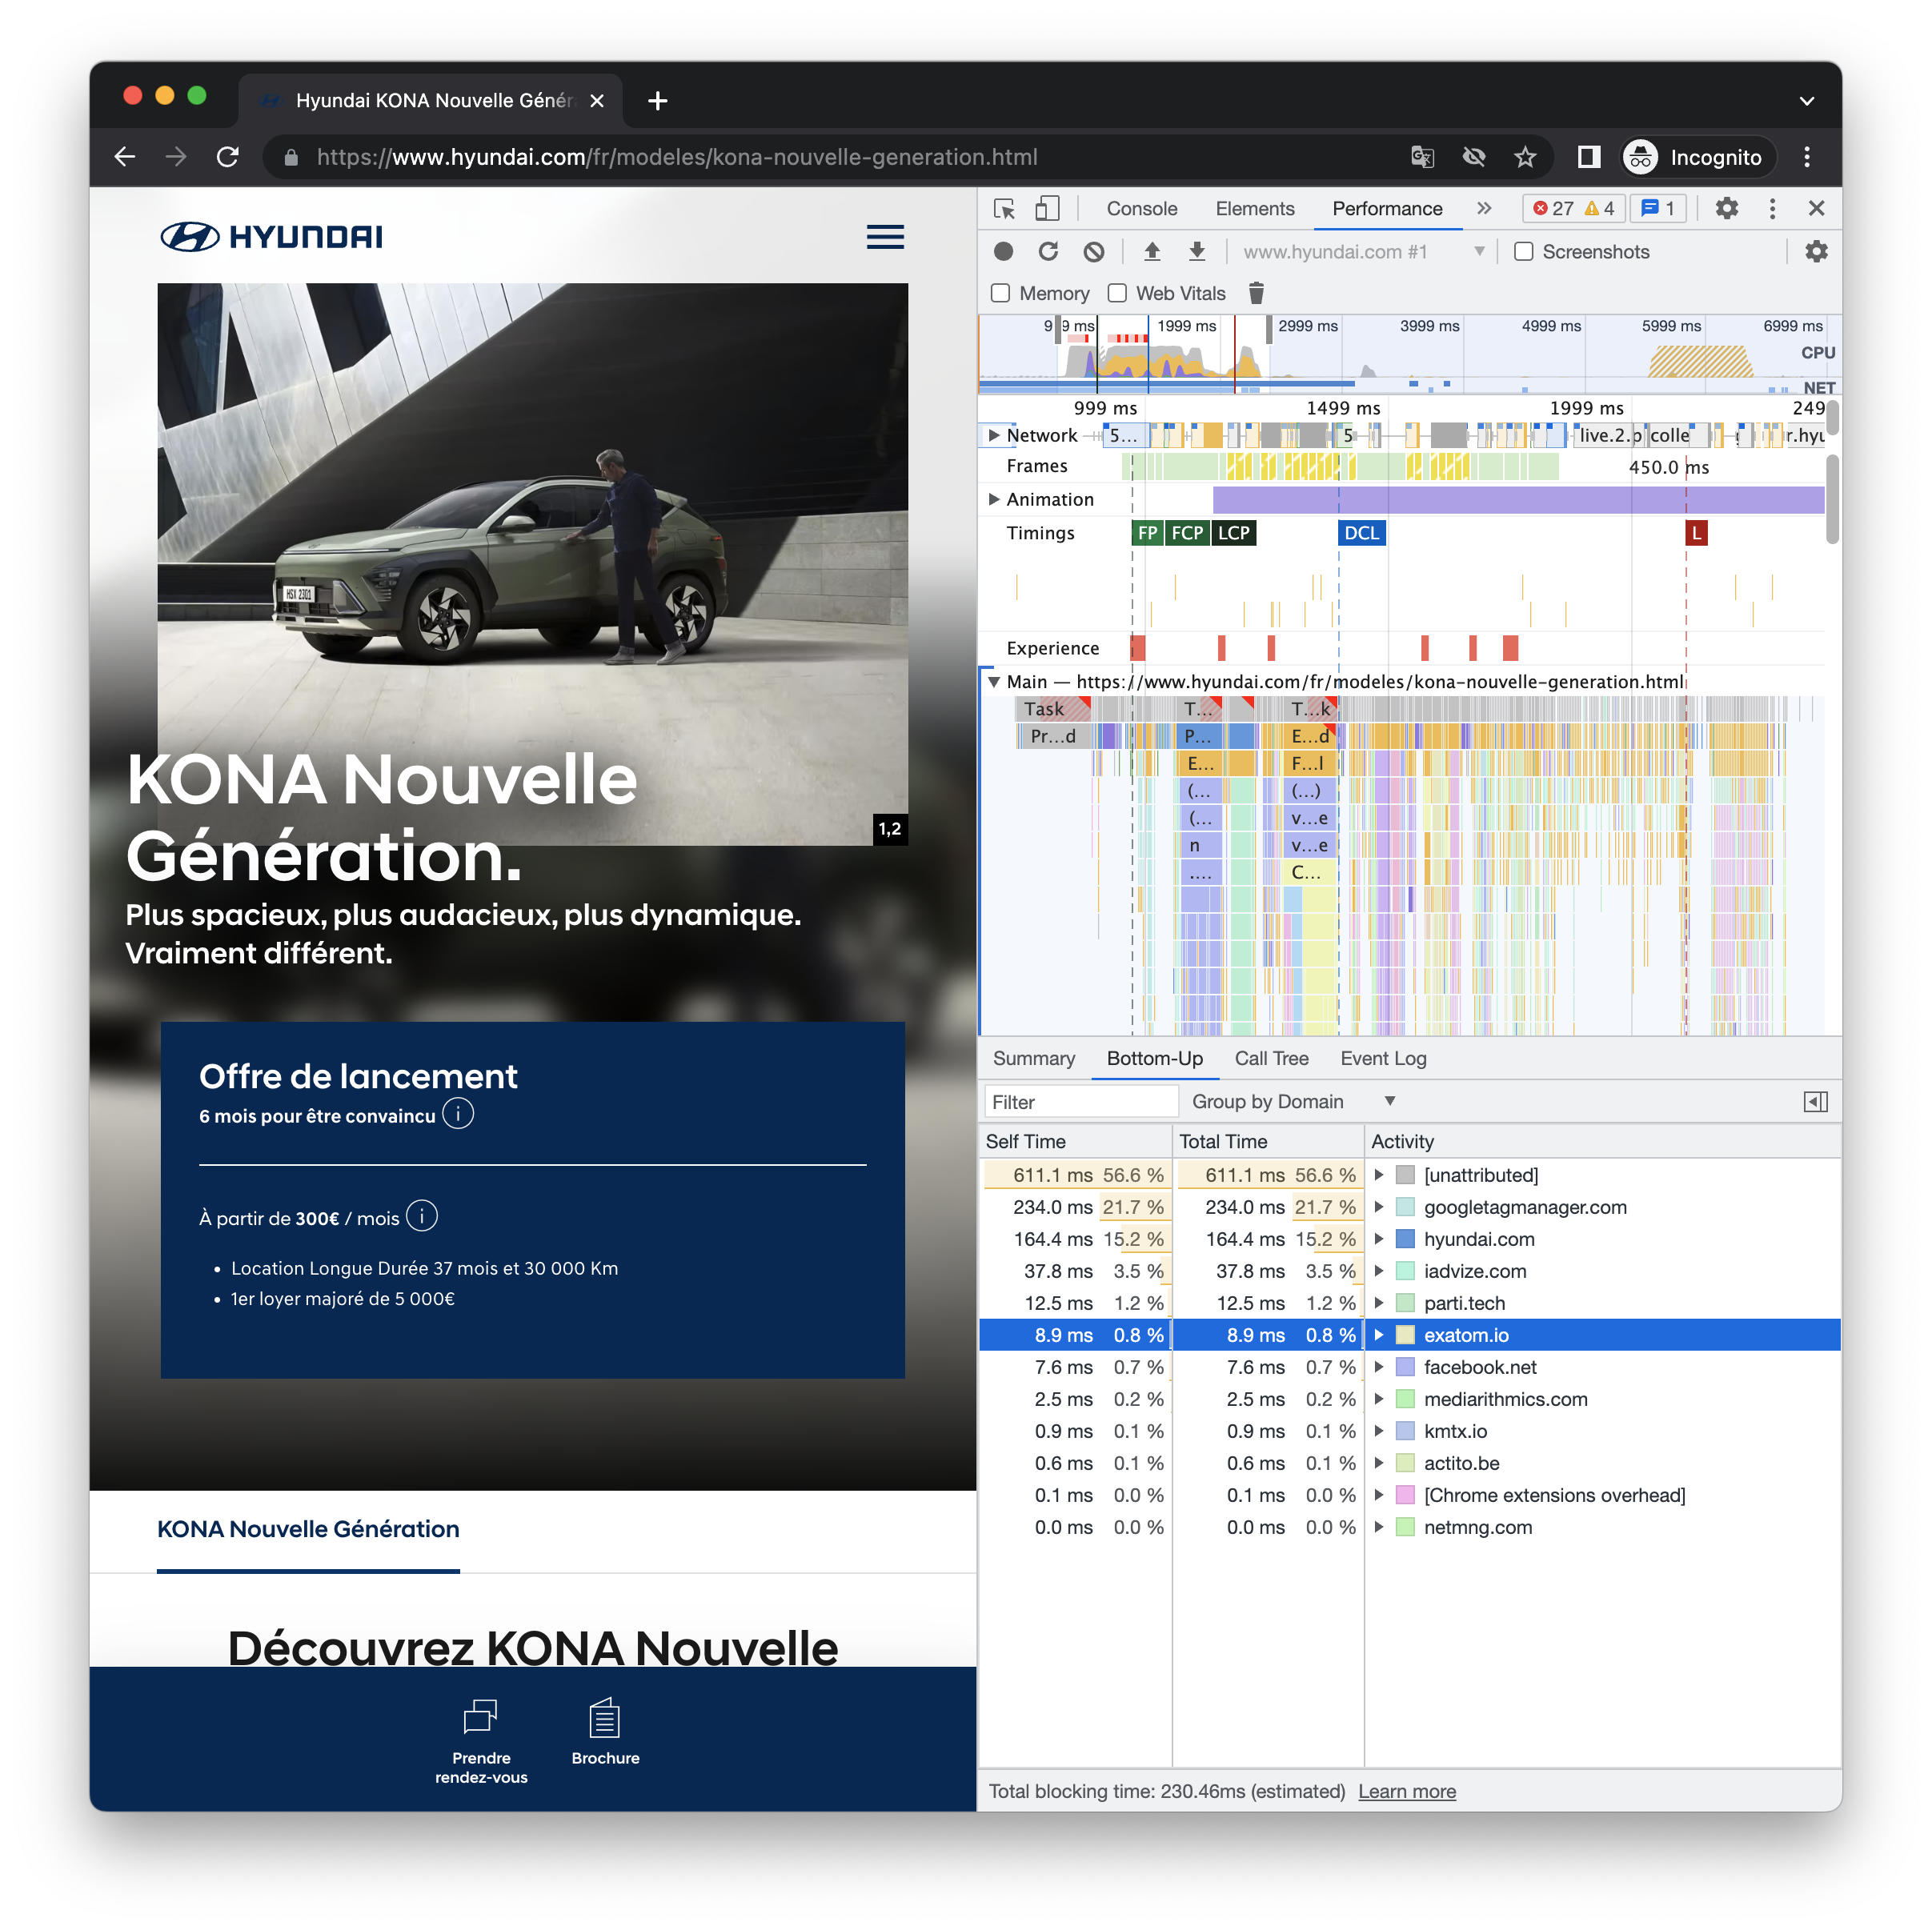
Task: Select the inspect element picker icon
Action: click(x=1004, y=209)
